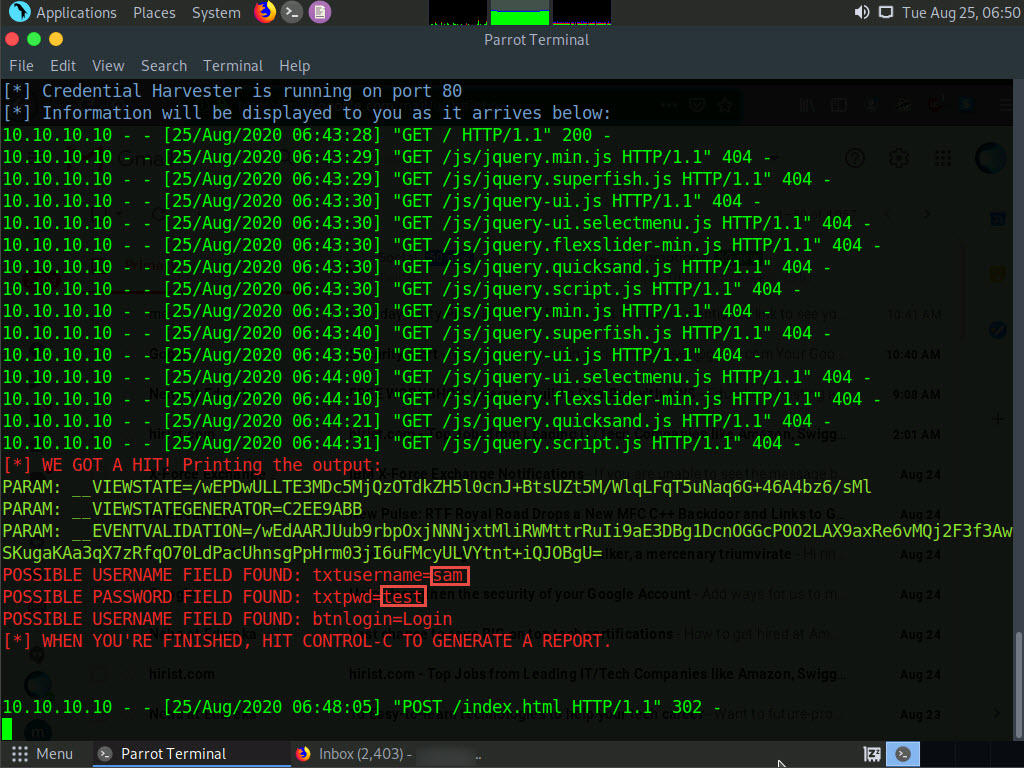Image resolution: width=1024 pixels, height=768 pixels.
Task: Click the green terminal cursor block
Action: point(7,729)
